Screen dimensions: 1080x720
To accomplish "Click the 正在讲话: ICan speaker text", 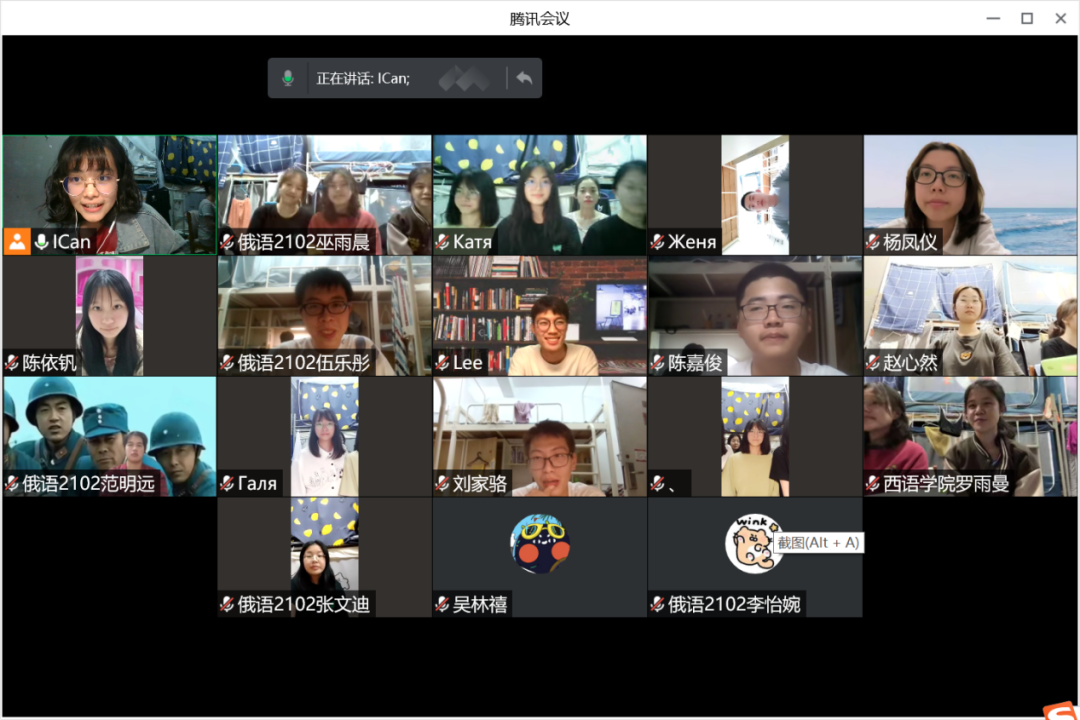I will 363,78.
